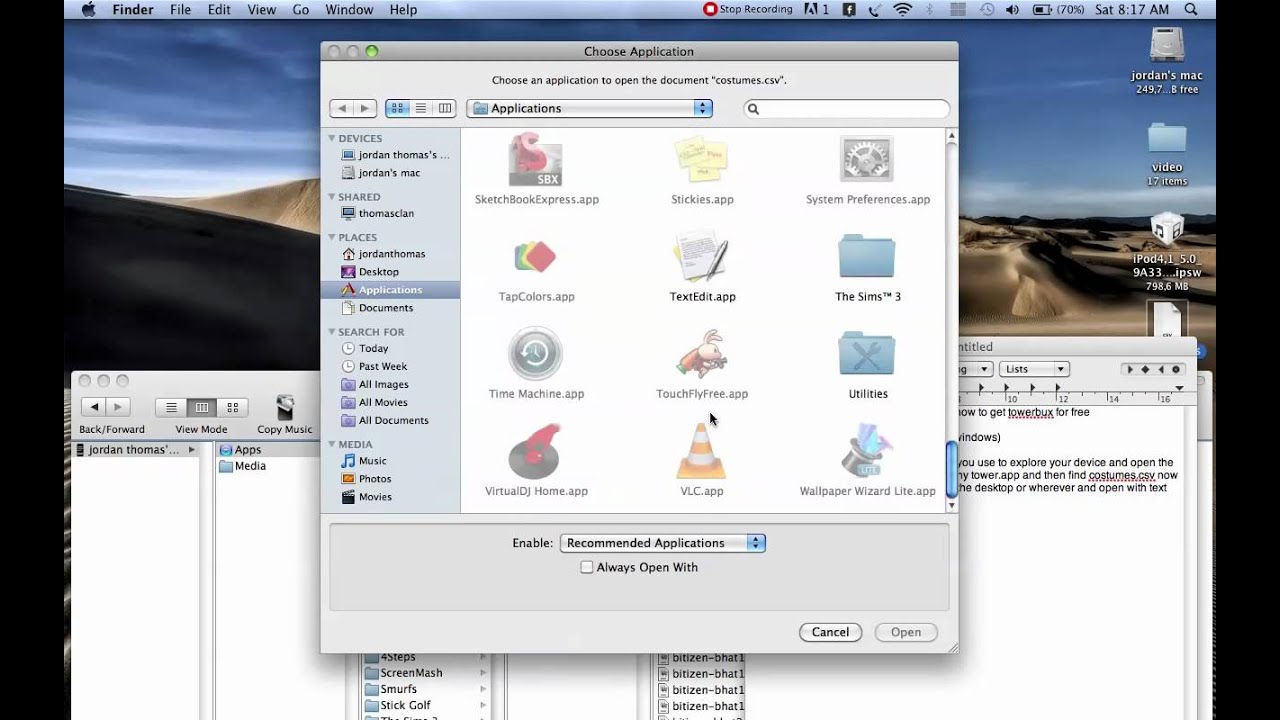Select System Preferences.app icon
Screen dimensions: 1280x720
point(867,160)
